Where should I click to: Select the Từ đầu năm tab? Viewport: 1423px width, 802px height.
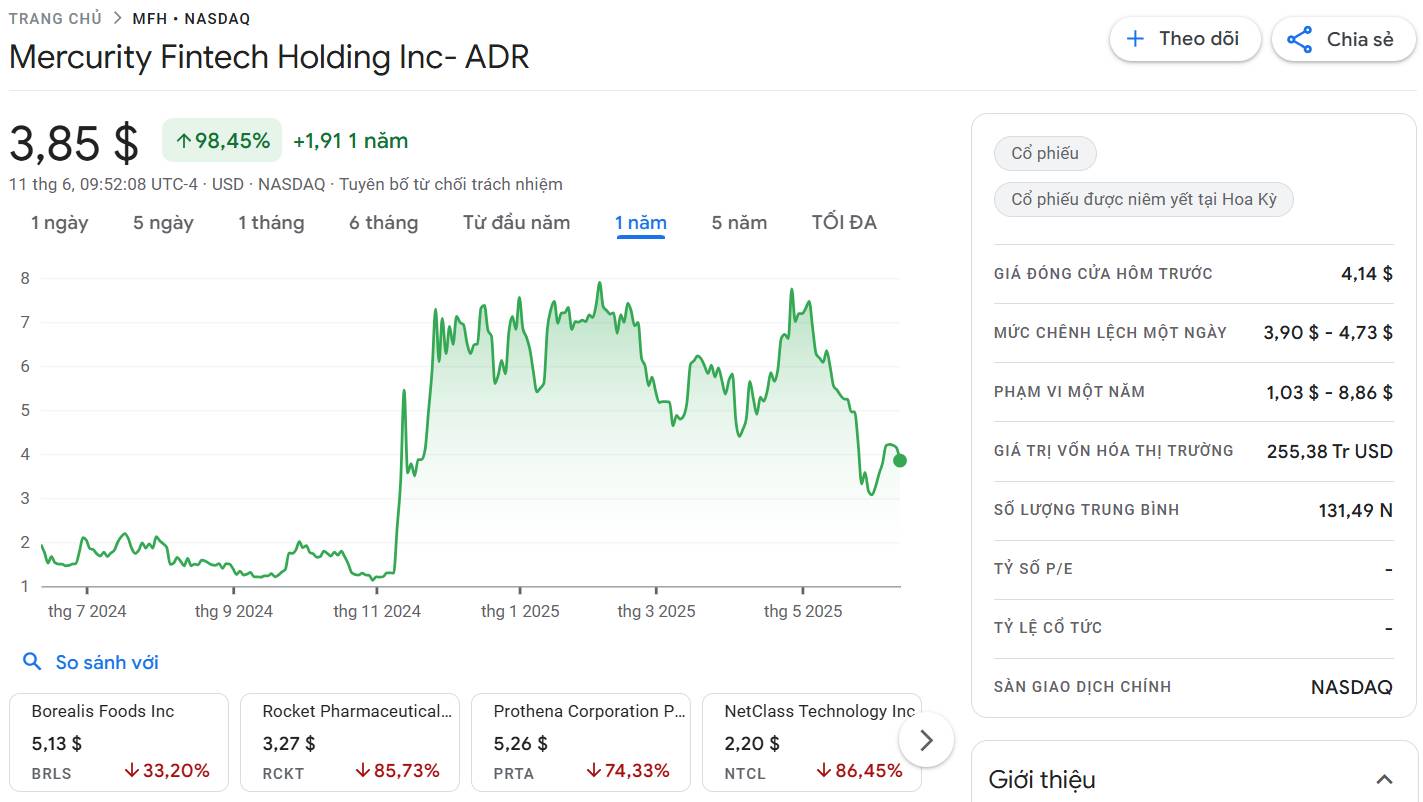(516, 223)
